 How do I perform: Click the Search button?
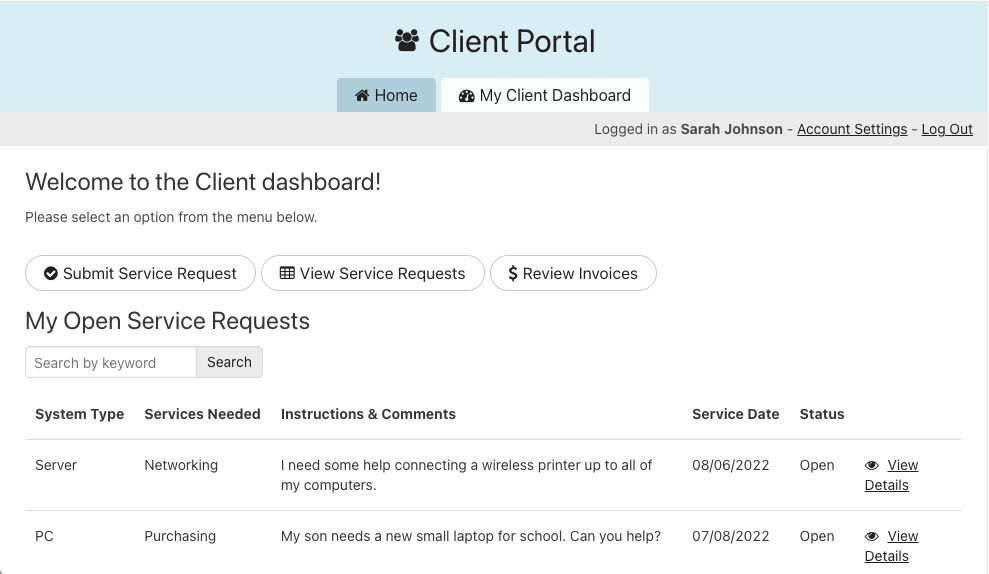(x=229, y=362)
